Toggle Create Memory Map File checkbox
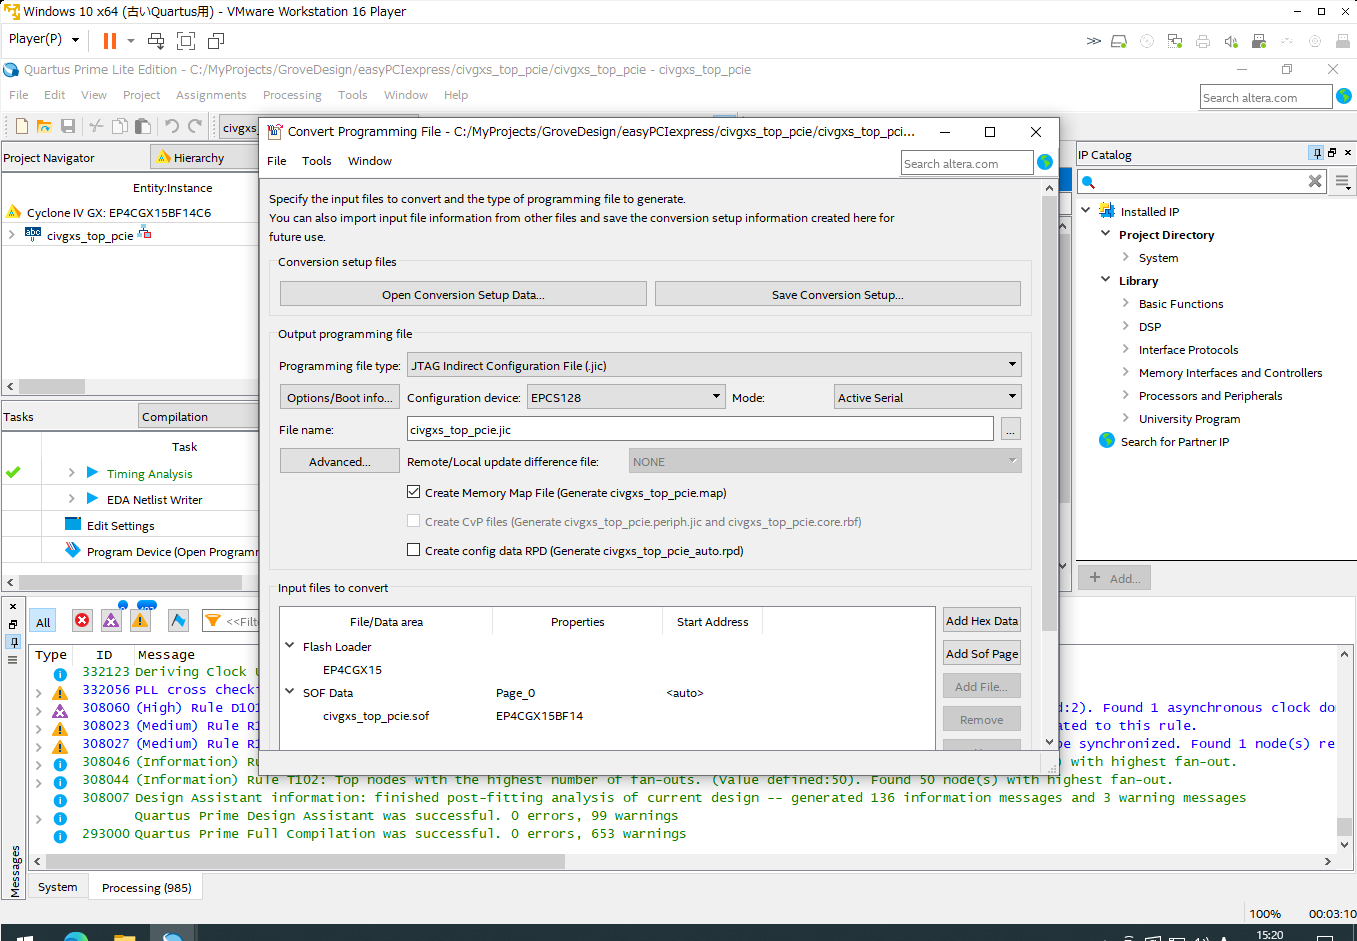The height and width of the screenshot is (941, 1357). (x=413, y=492)
